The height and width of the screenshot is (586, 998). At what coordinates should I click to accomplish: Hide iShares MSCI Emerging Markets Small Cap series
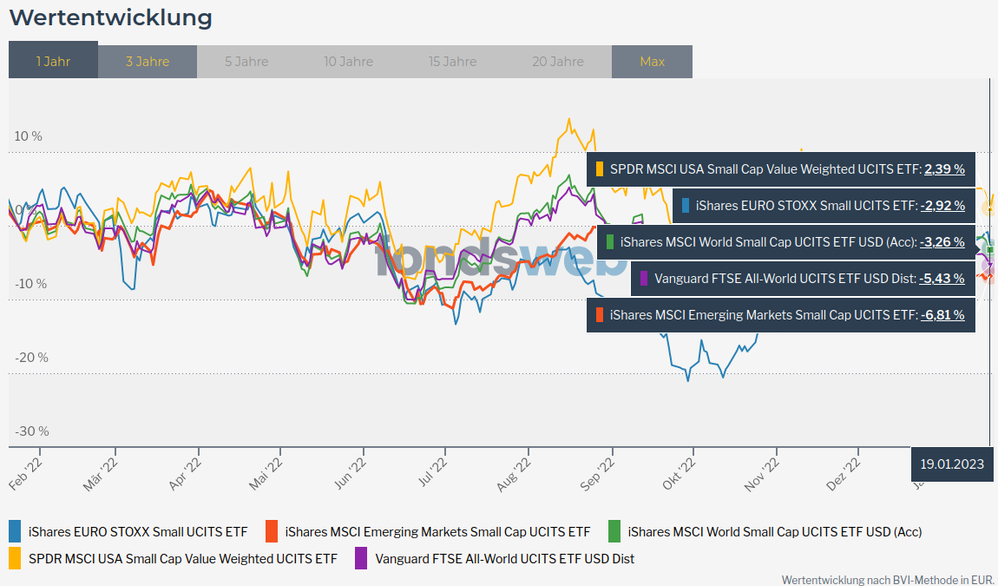[437, 531]
